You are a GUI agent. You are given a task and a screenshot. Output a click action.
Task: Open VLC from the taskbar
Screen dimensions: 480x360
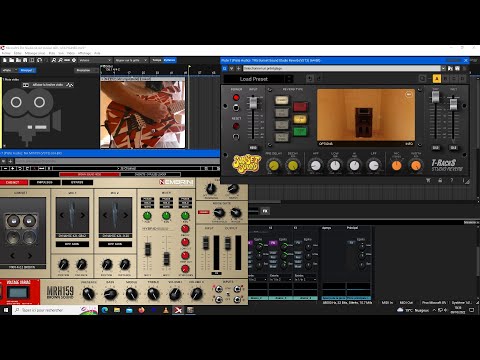pos(166,310)
